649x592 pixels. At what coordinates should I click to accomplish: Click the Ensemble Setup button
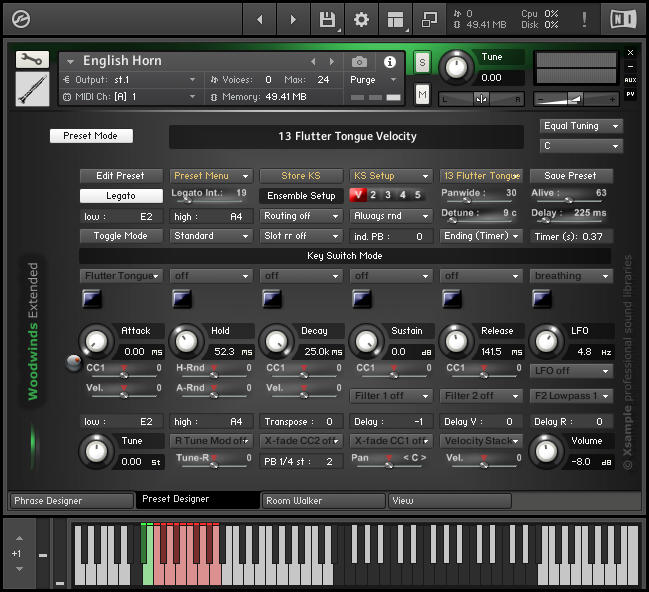pyautogui.click(x=301, y=196)
